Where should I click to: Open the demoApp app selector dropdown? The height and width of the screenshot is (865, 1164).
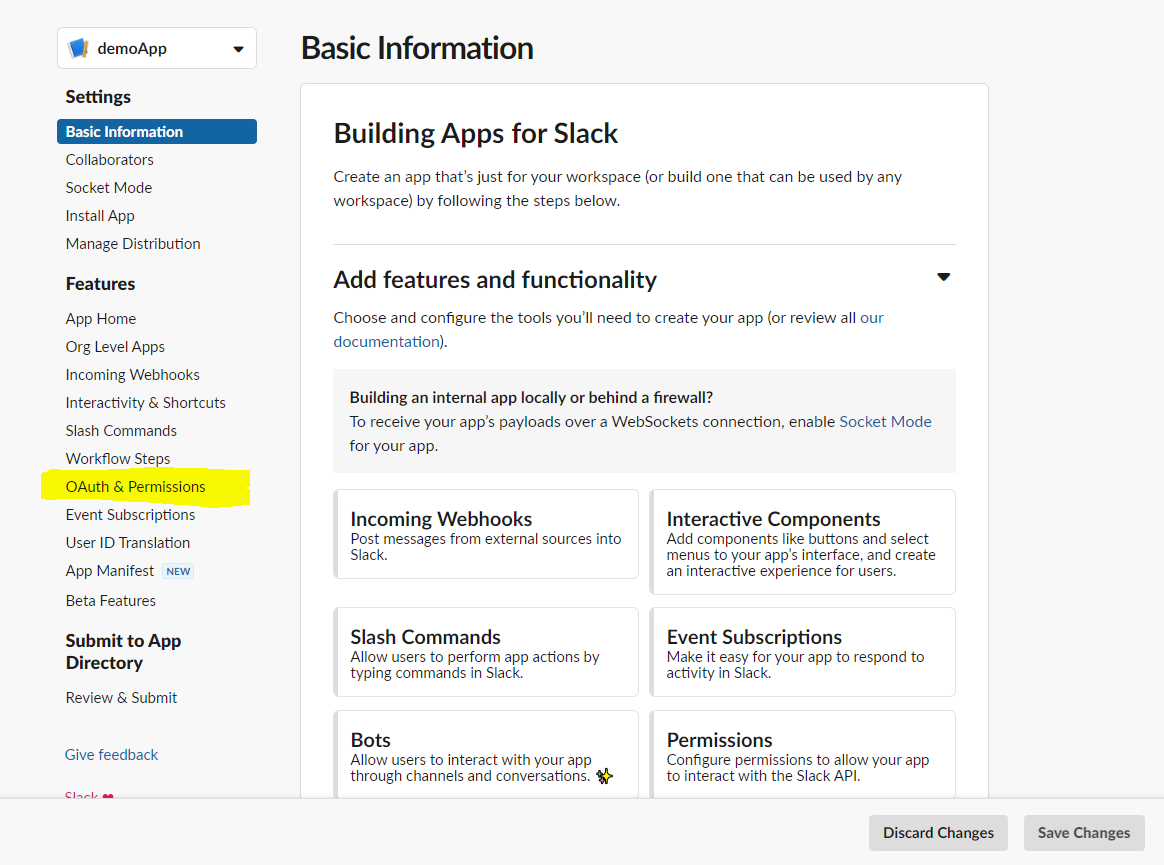[157, 48]
